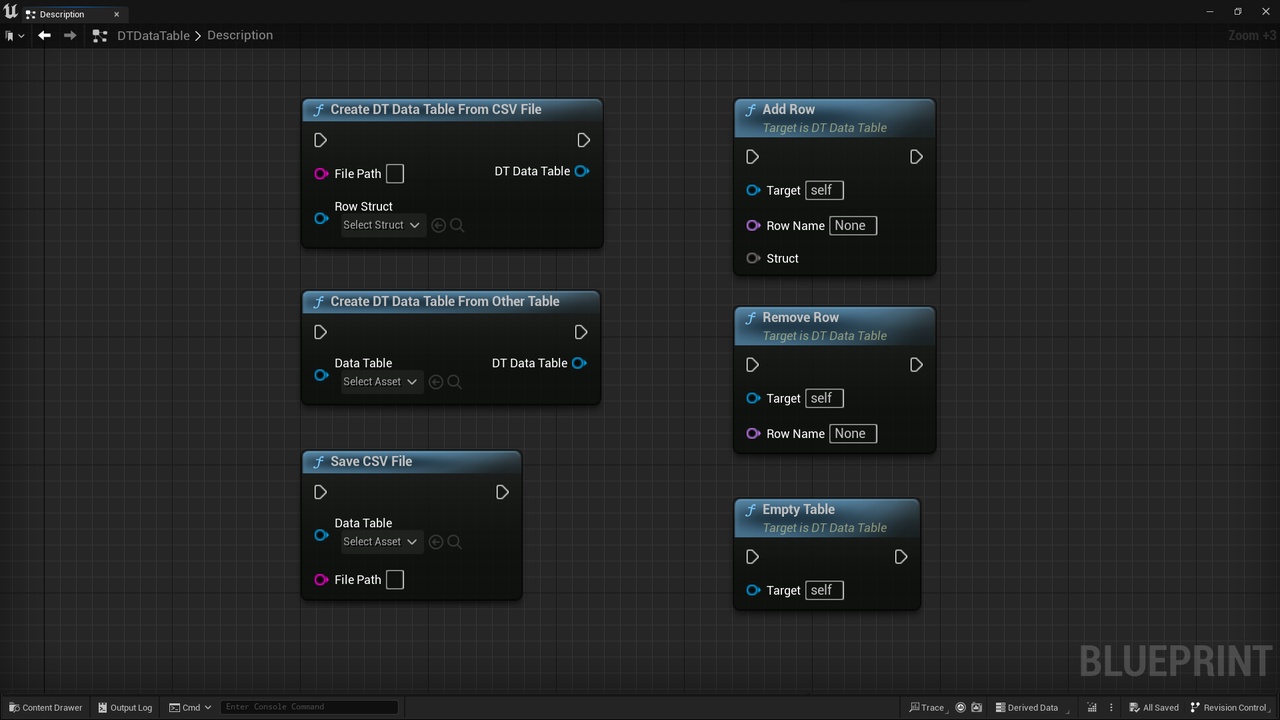Screen dimensions: 1280x720
Task: Click the forward navigation arrow
Action: click(70, 35)
